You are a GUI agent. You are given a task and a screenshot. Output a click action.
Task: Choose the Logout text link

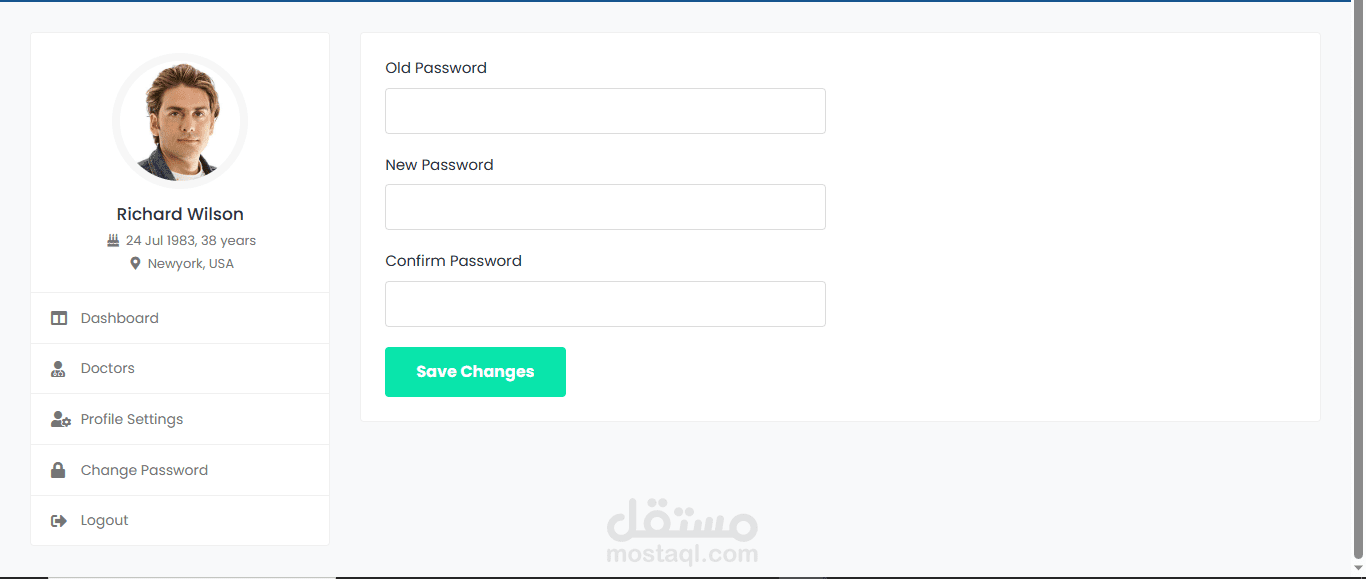pyautogui.click(x=105, y=520)
